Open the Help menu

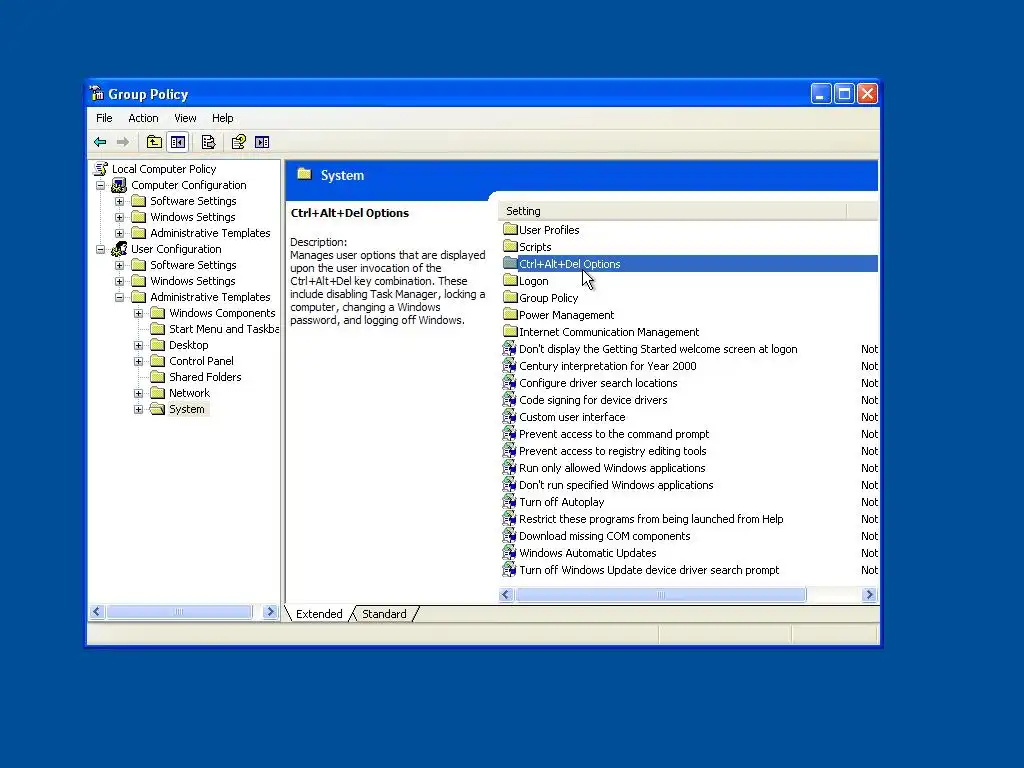pyautogui.click(x=222, y=118)
